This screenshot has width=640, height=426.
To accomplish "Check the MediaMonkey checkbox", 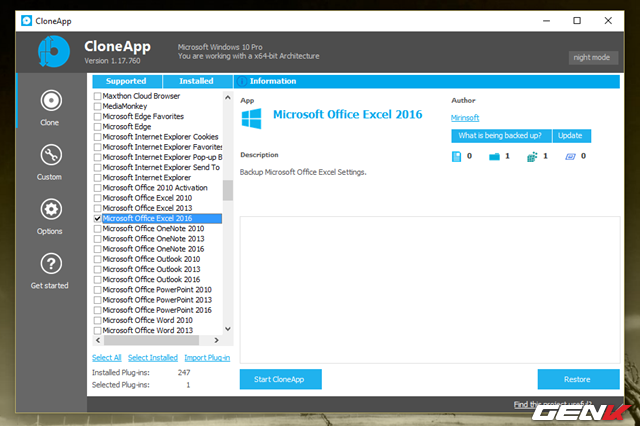I will click(x=98, y=106).
